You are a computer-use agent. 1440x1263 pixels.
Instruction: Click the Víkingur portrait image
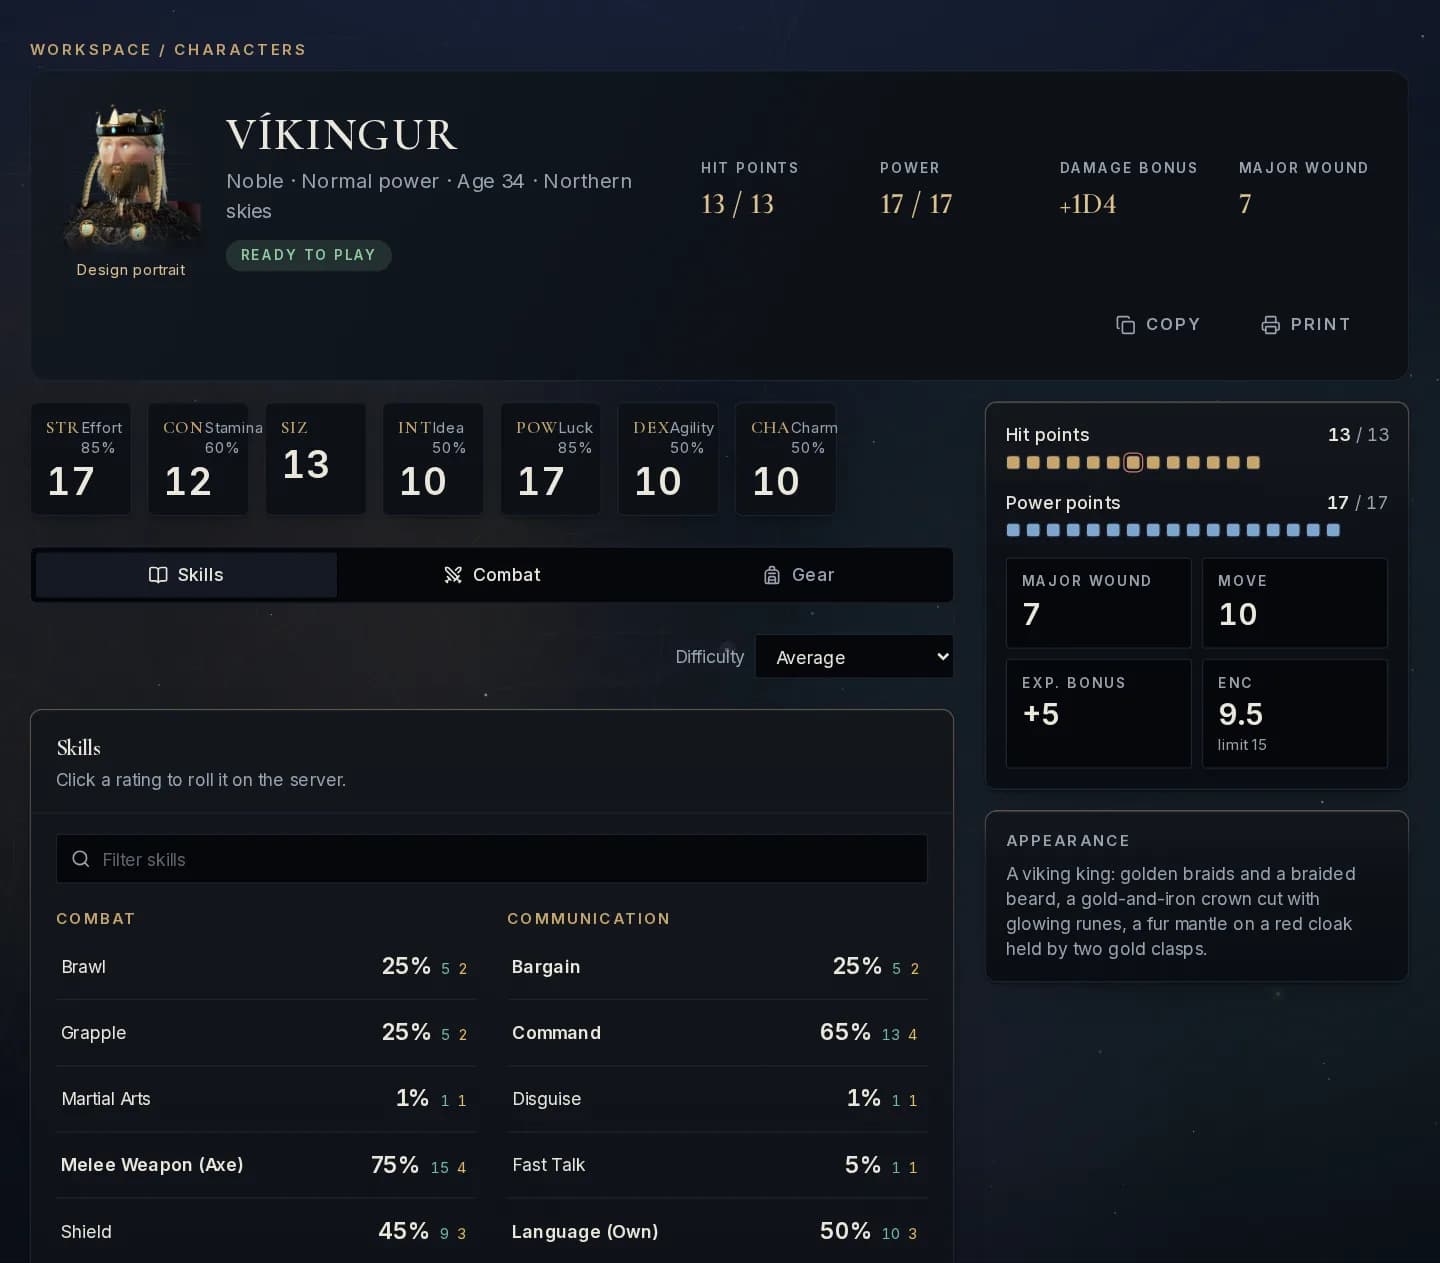coord(131,176)
